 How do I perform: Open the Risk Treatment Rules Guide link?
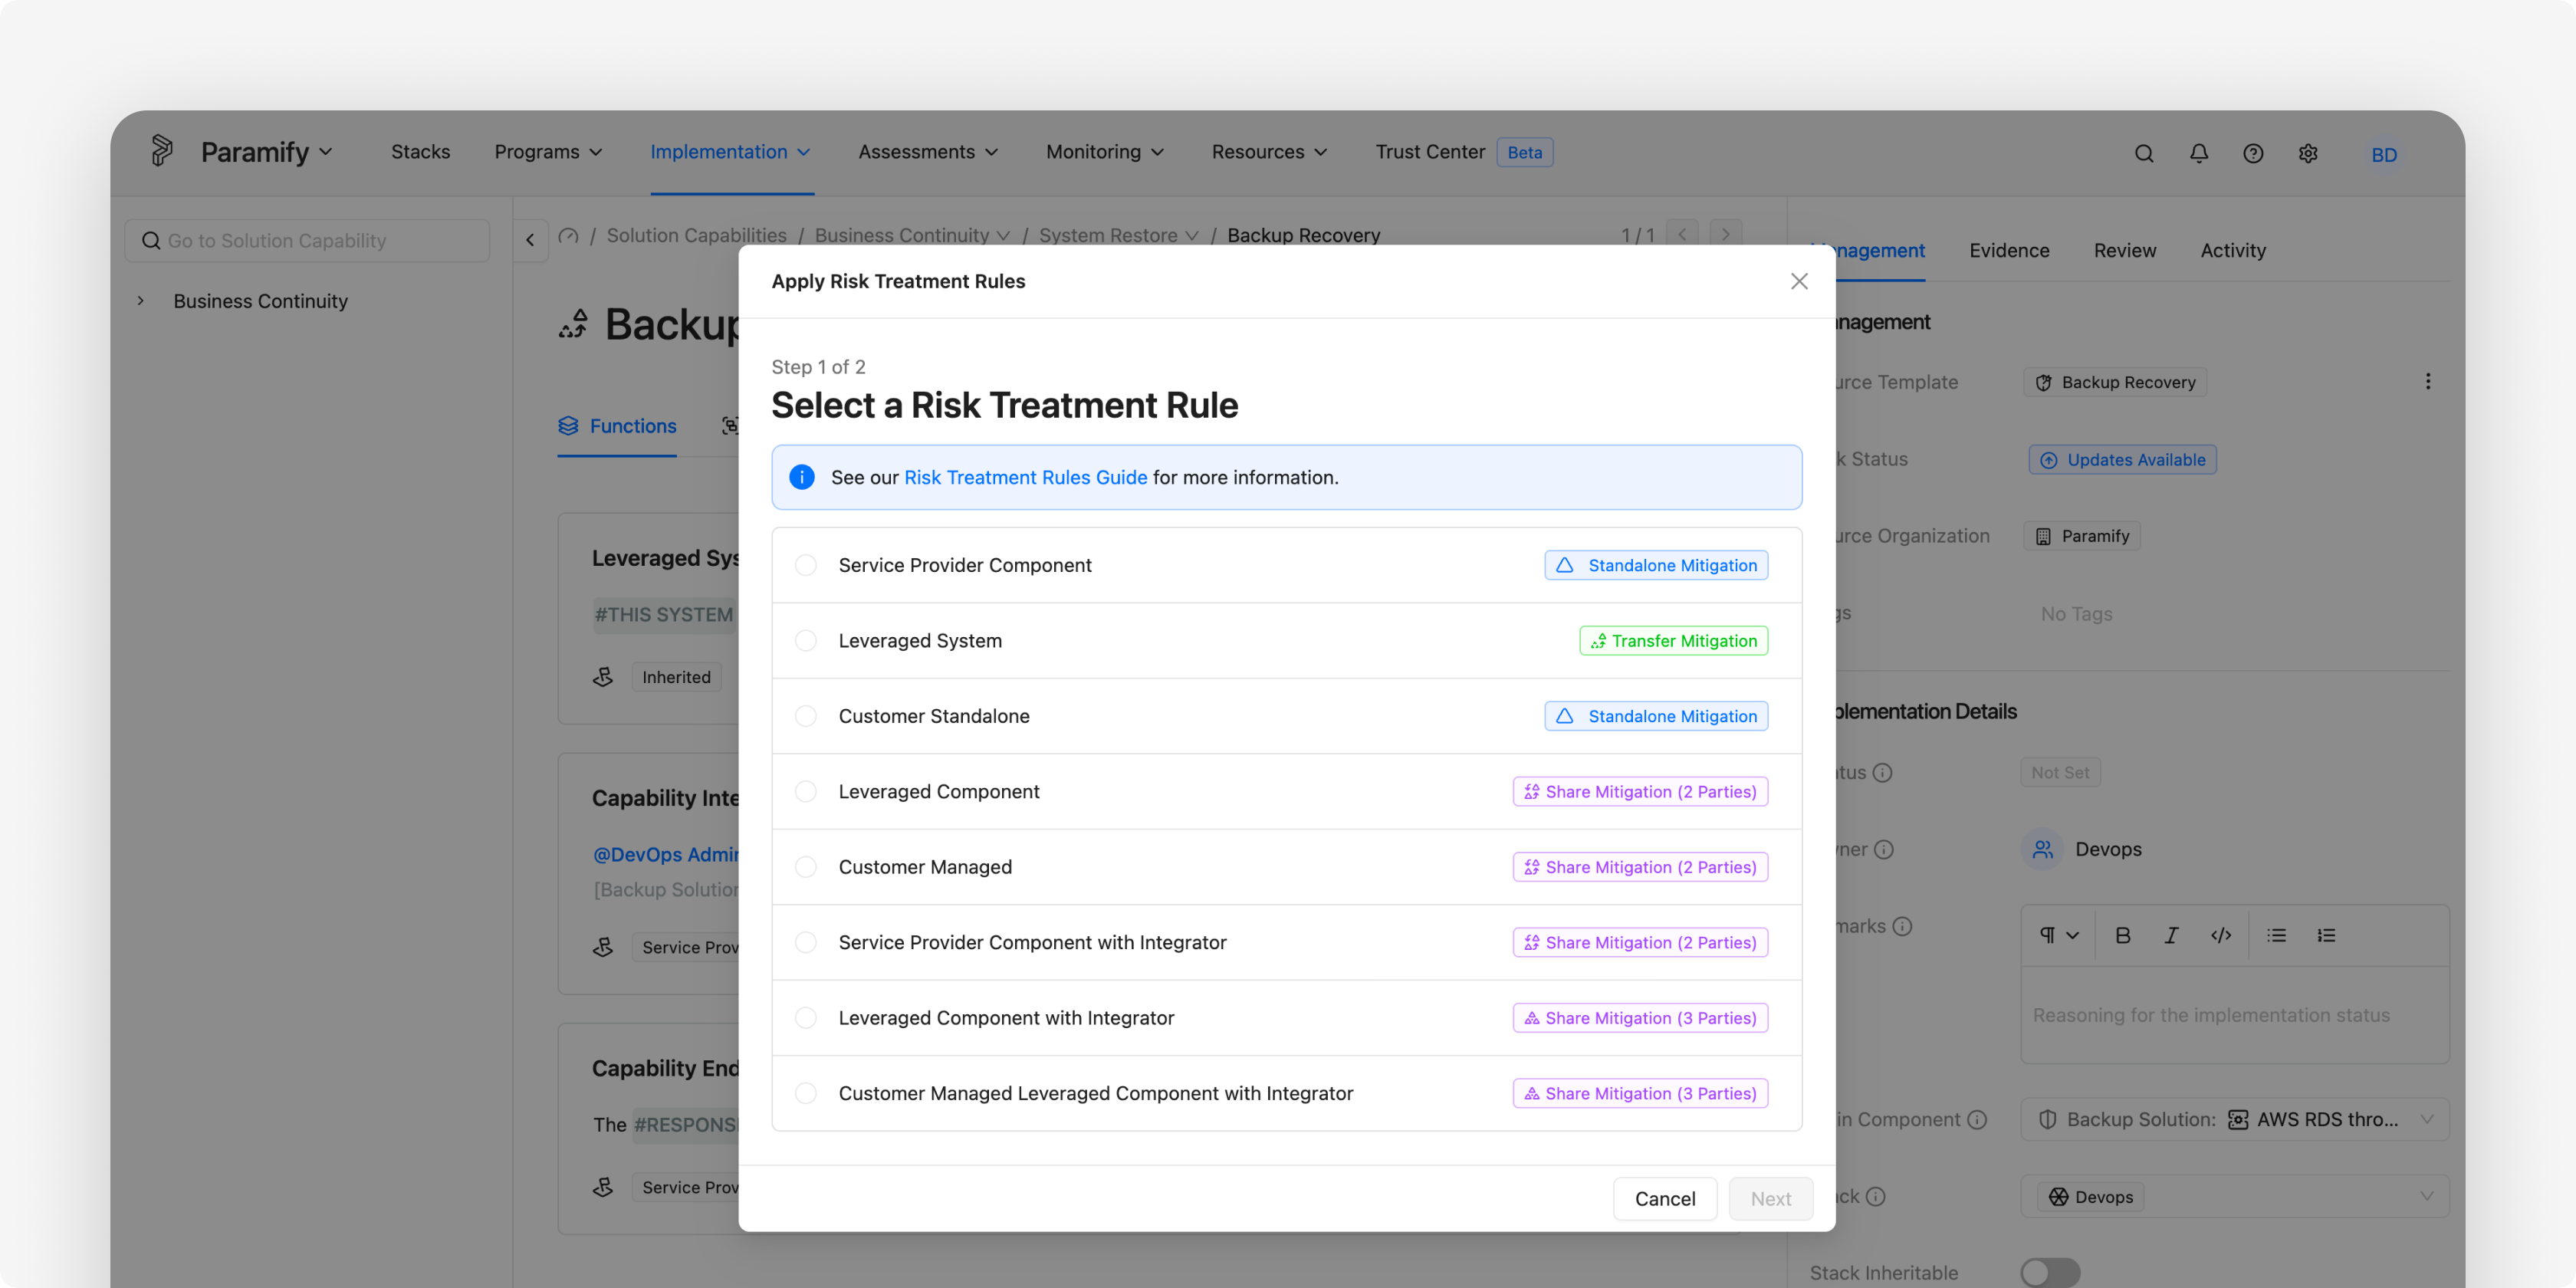pyautogui.click(x=1025, y=477)
